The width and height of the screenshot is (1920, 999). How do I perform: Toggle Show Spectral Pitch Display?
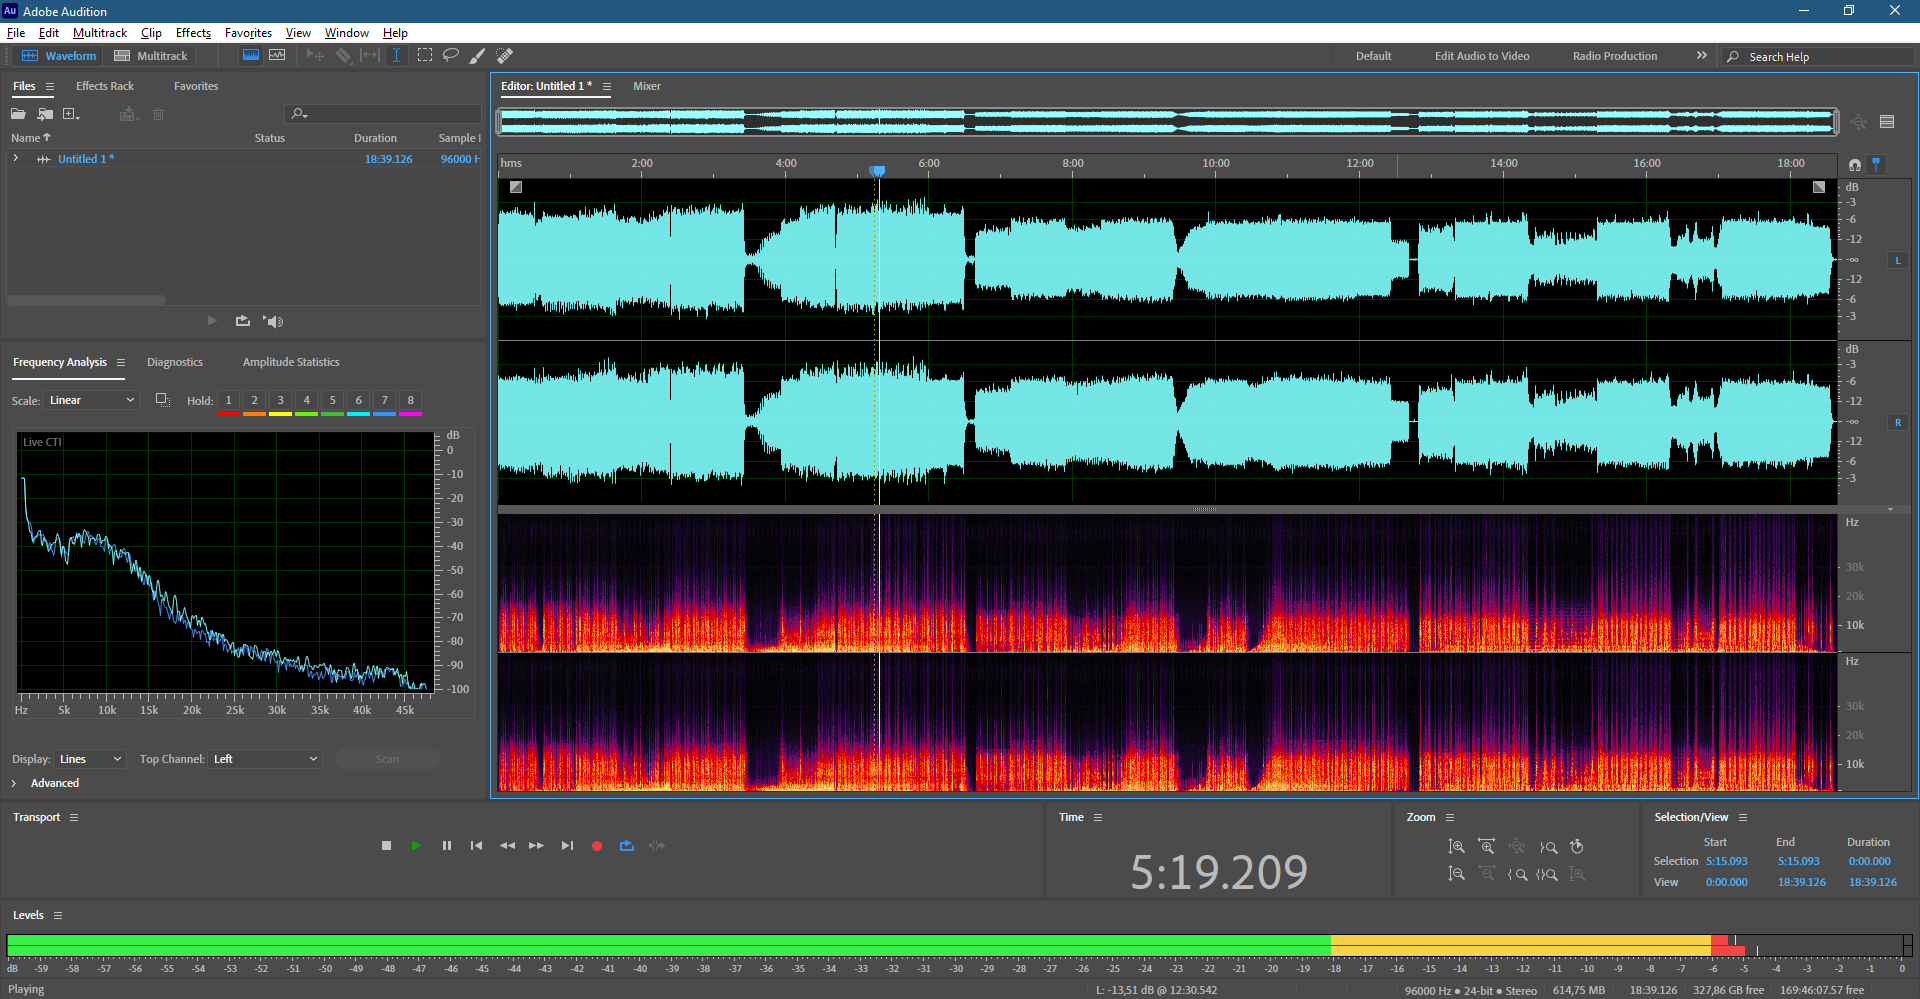pos(277,56)
